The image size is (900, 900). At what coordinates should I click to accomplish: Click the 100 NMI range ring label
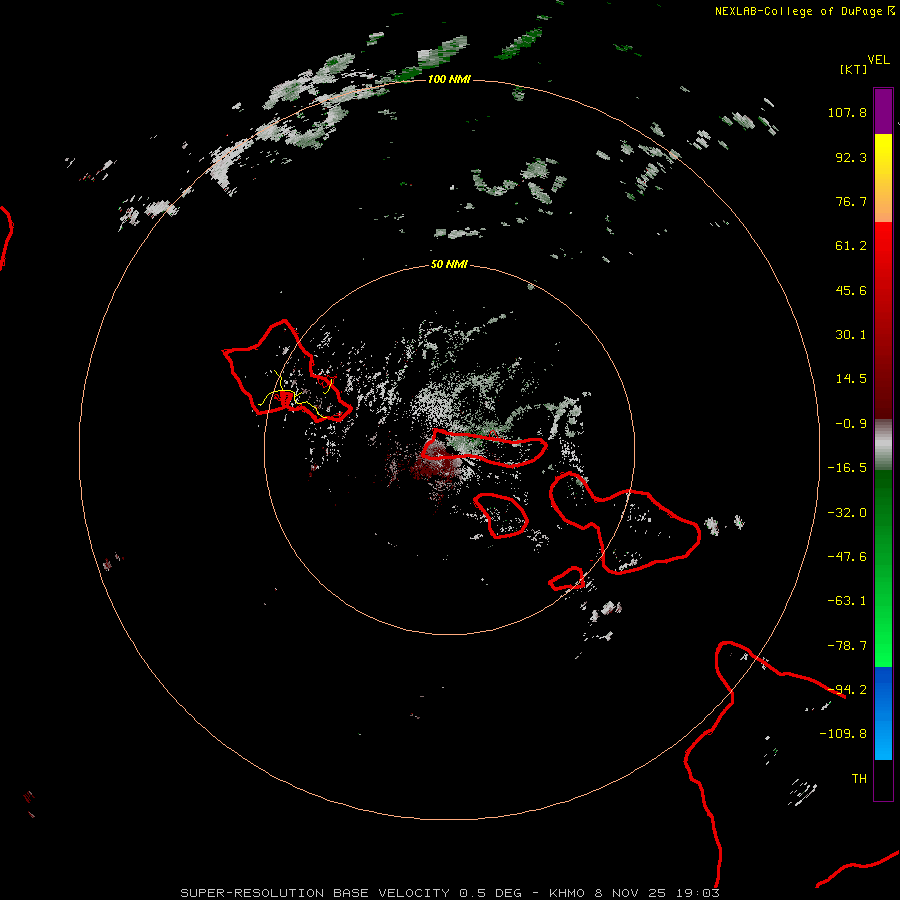click(x=449, y=79)
